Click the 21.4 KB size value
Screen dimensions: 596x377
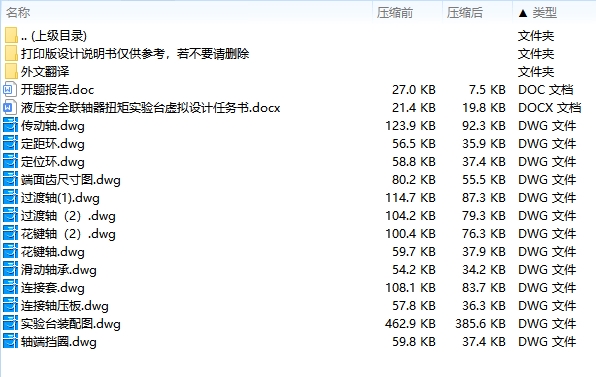(x=414, y=108)
